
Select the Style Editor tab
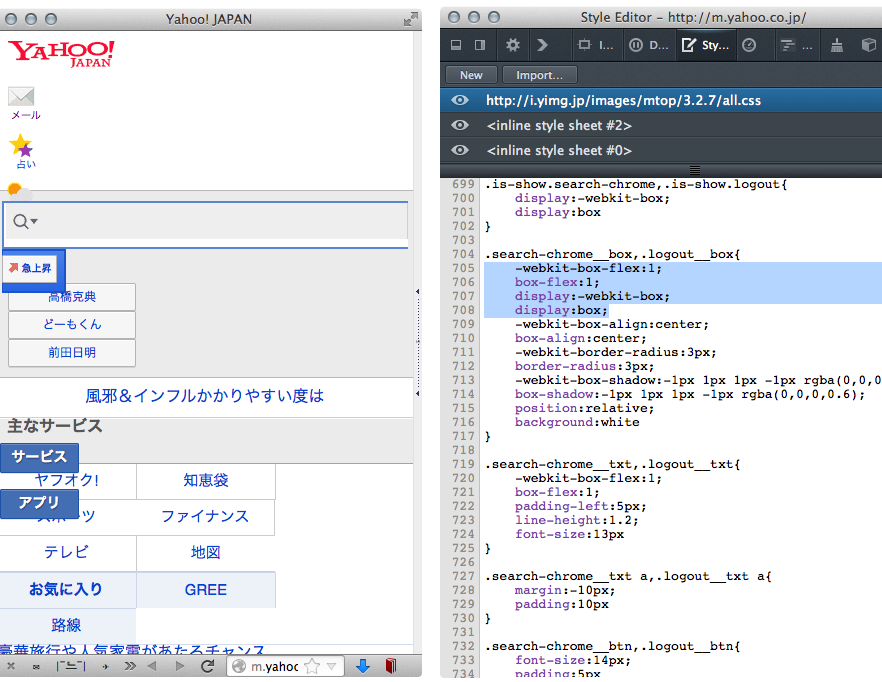pos(705,45)
